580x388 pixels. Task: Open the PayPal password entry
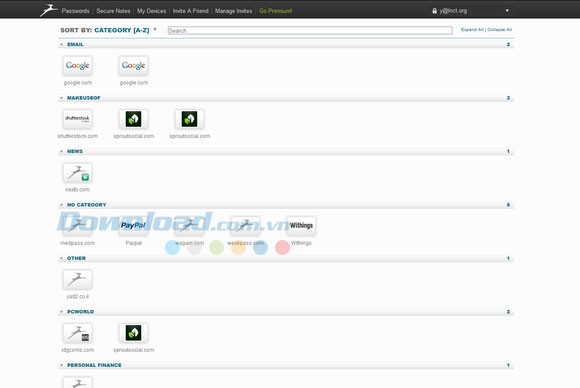click(x=134, y=226)
